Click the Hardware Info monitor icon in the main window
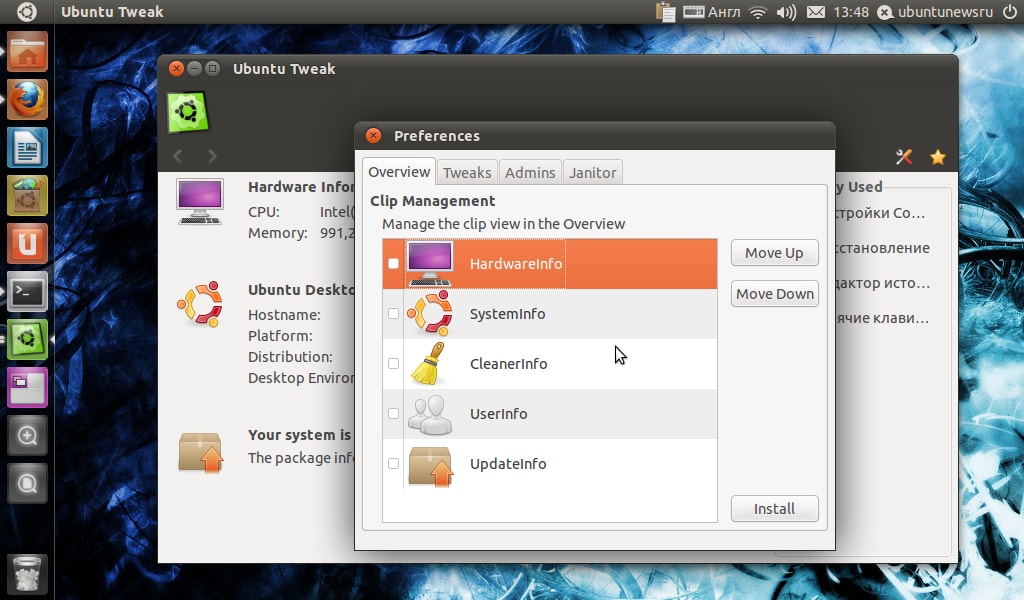 200,202
